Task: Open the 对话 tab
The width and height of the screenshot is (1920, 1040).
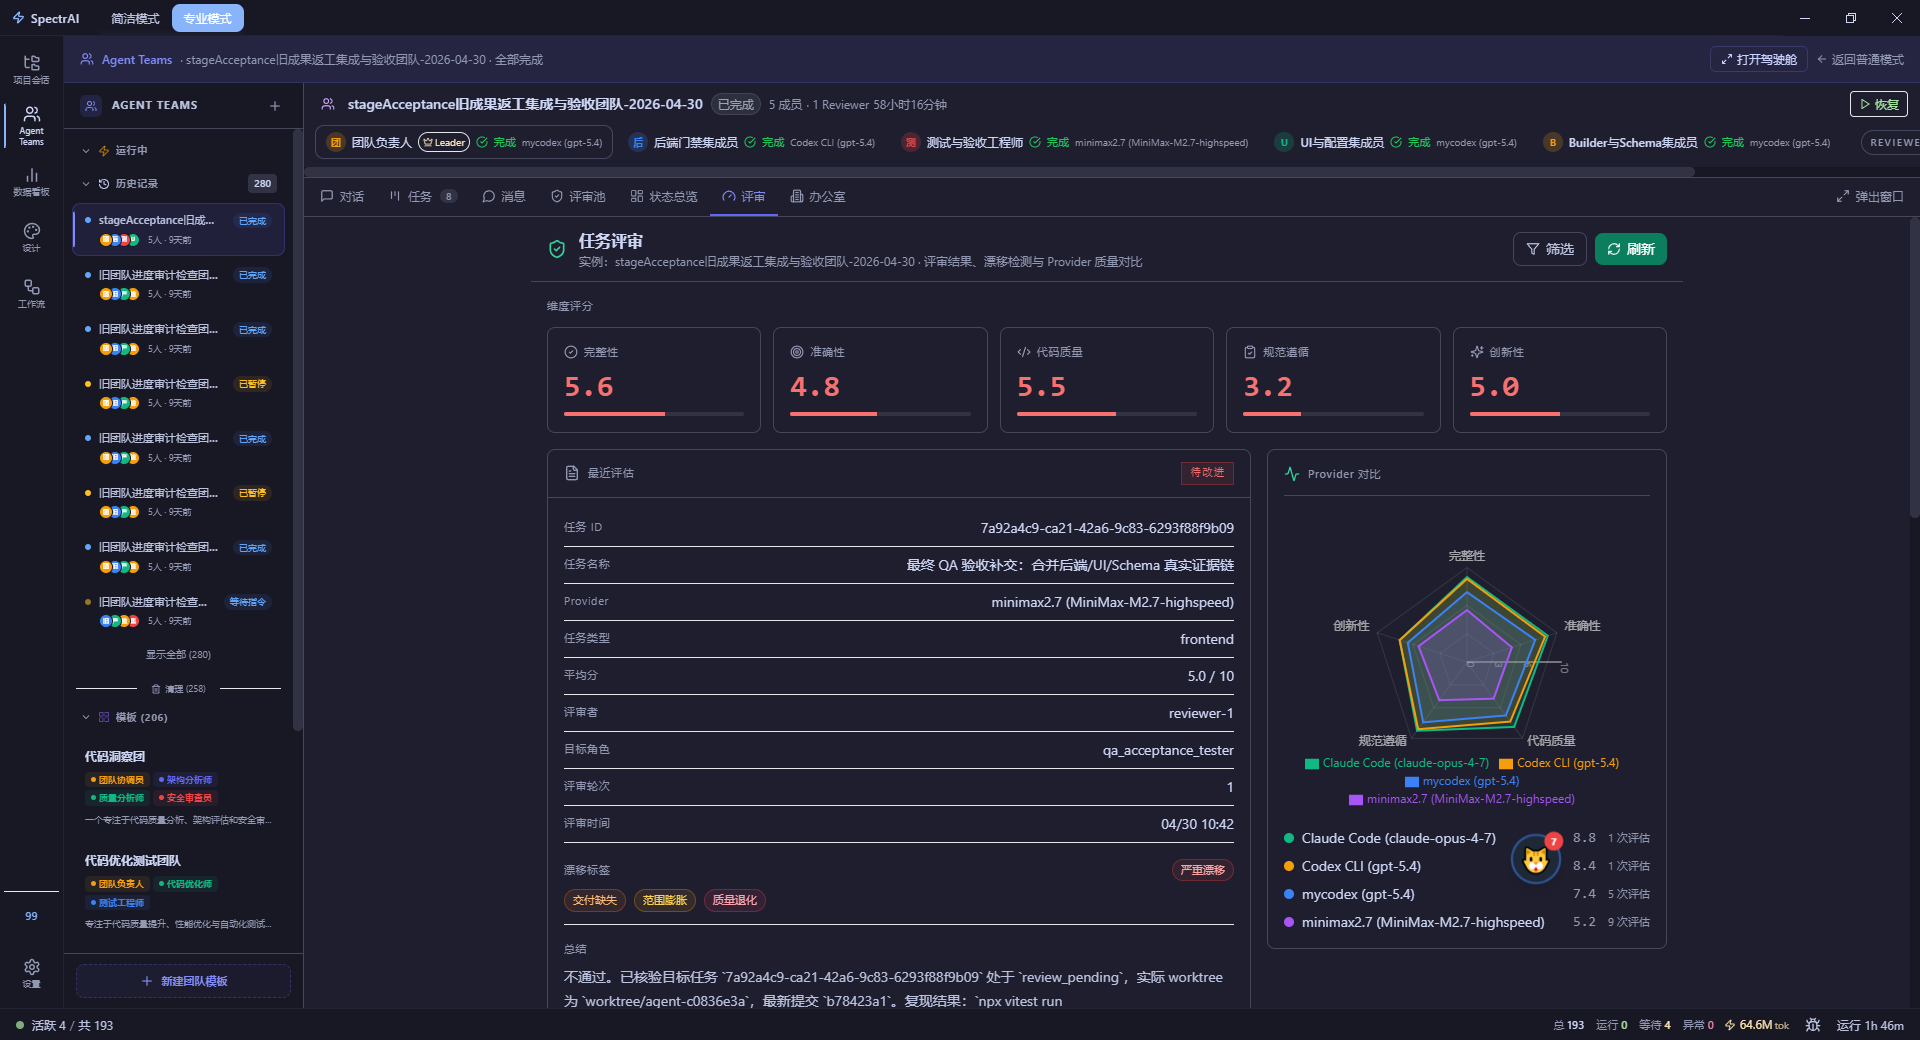Action: (342, 196)
